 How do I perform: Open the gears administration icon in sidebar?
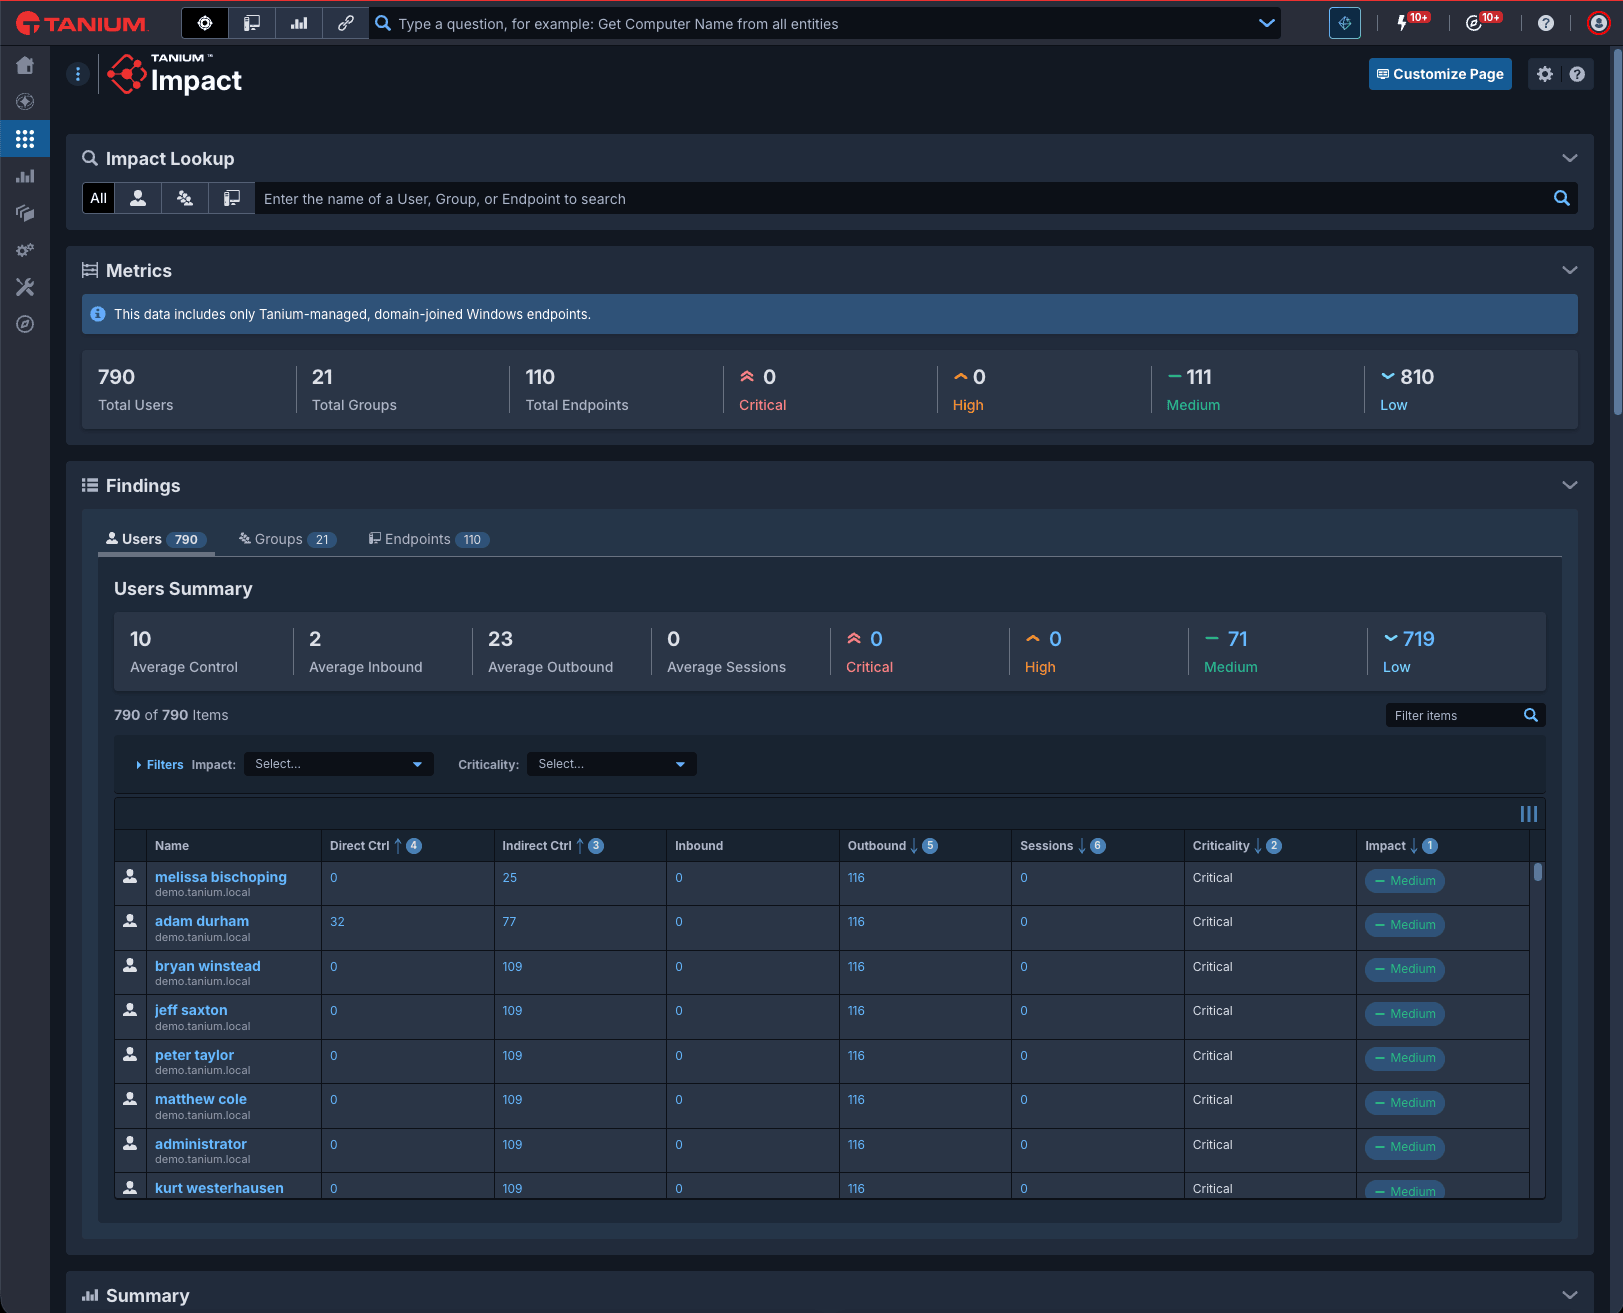click(x=25, y=250)
